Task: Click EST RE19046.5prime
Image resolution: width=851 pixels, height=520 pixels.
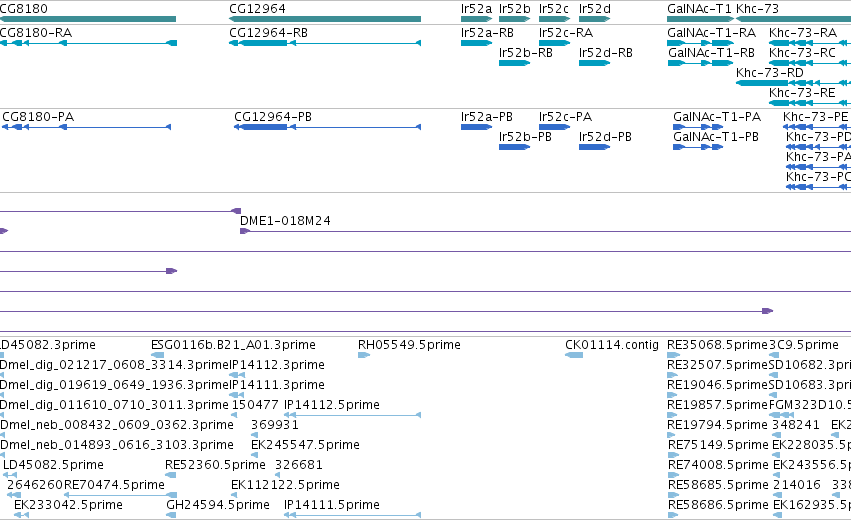Action: coord(673,395)
